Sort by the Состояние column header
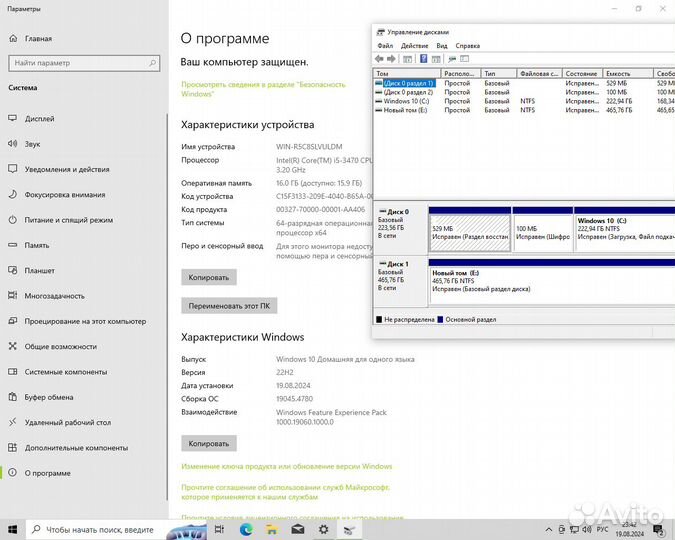 tap(582, 74)
